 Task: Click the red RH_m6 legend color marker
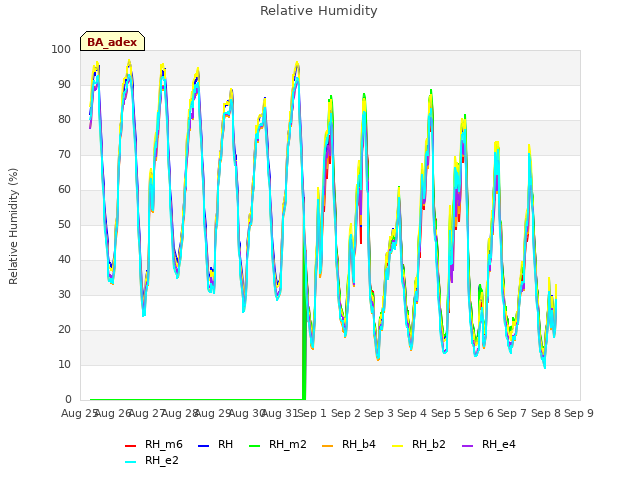(130, 446)
